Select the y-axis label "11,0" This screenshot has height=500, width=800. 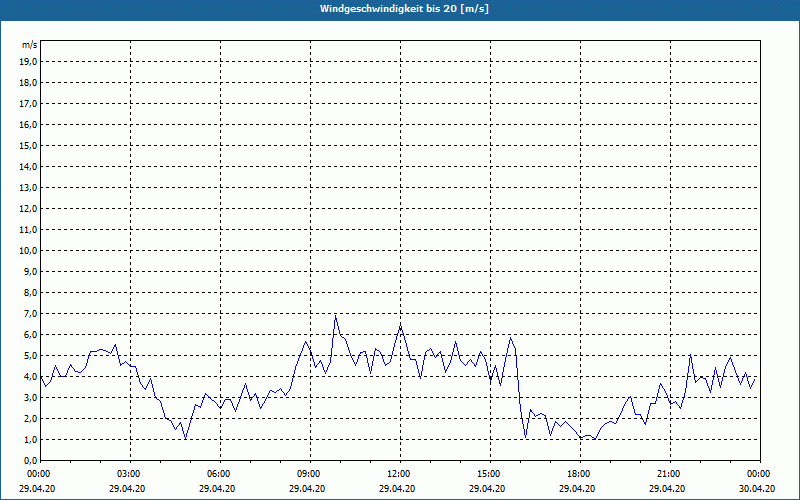pyautogui.click(x=29, y=230)
